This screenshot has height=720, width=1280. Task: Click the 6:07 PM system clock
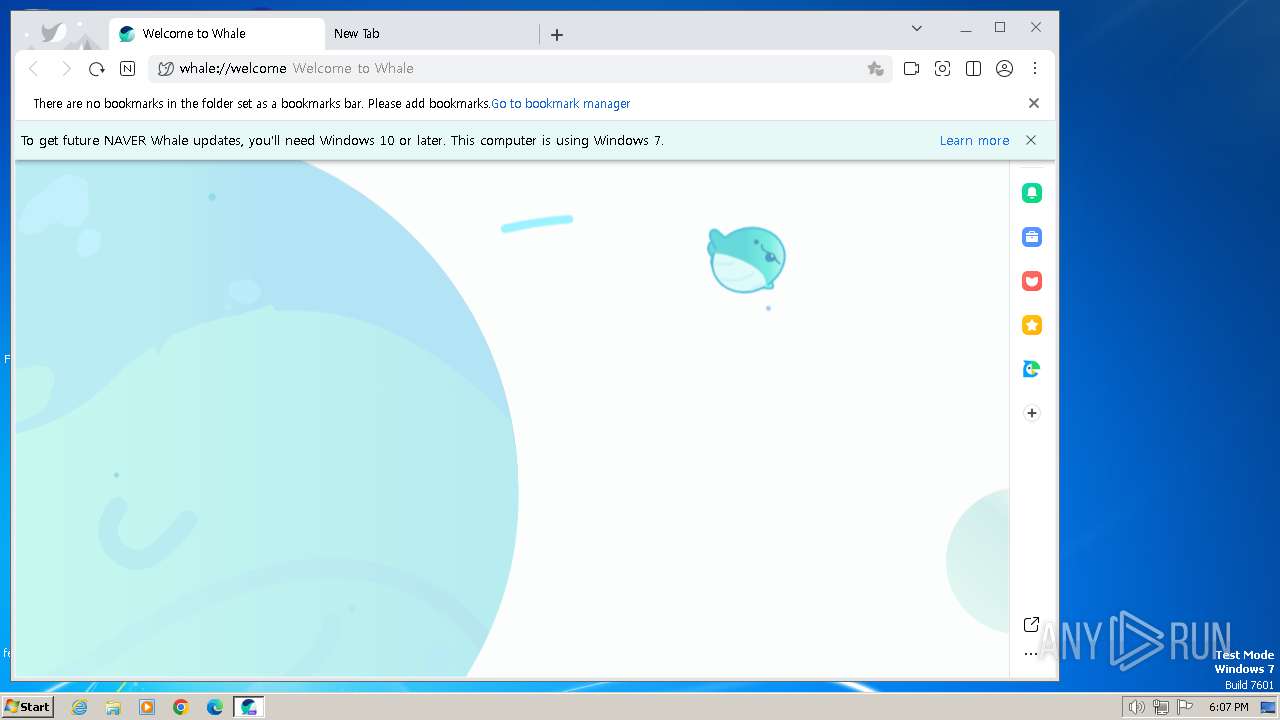[x=1228, y=707]
